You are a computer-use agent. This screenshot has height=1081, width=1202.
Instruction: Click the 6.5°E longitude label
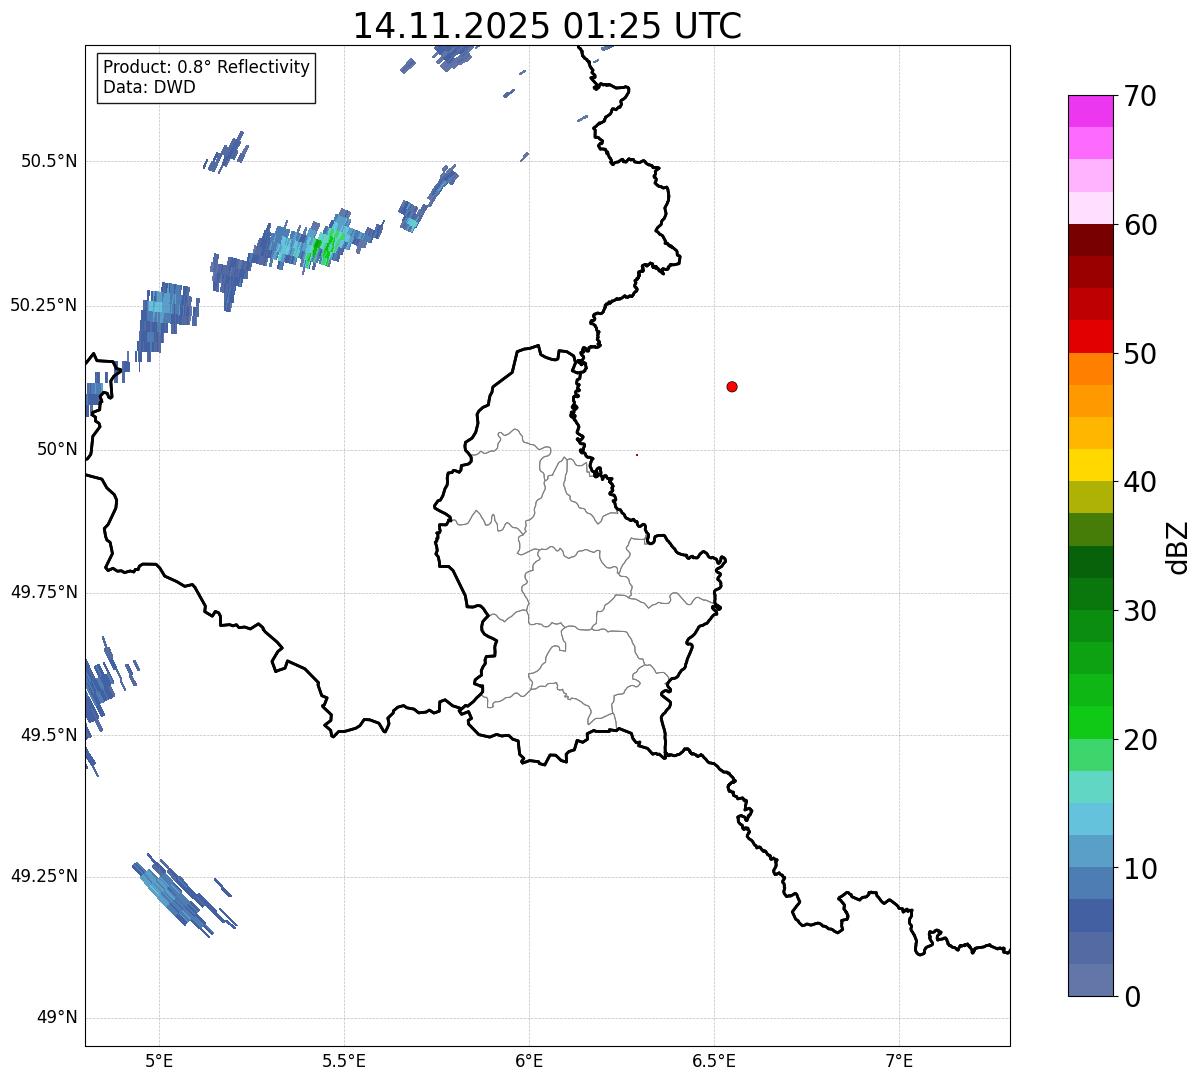pos(714,1061)
